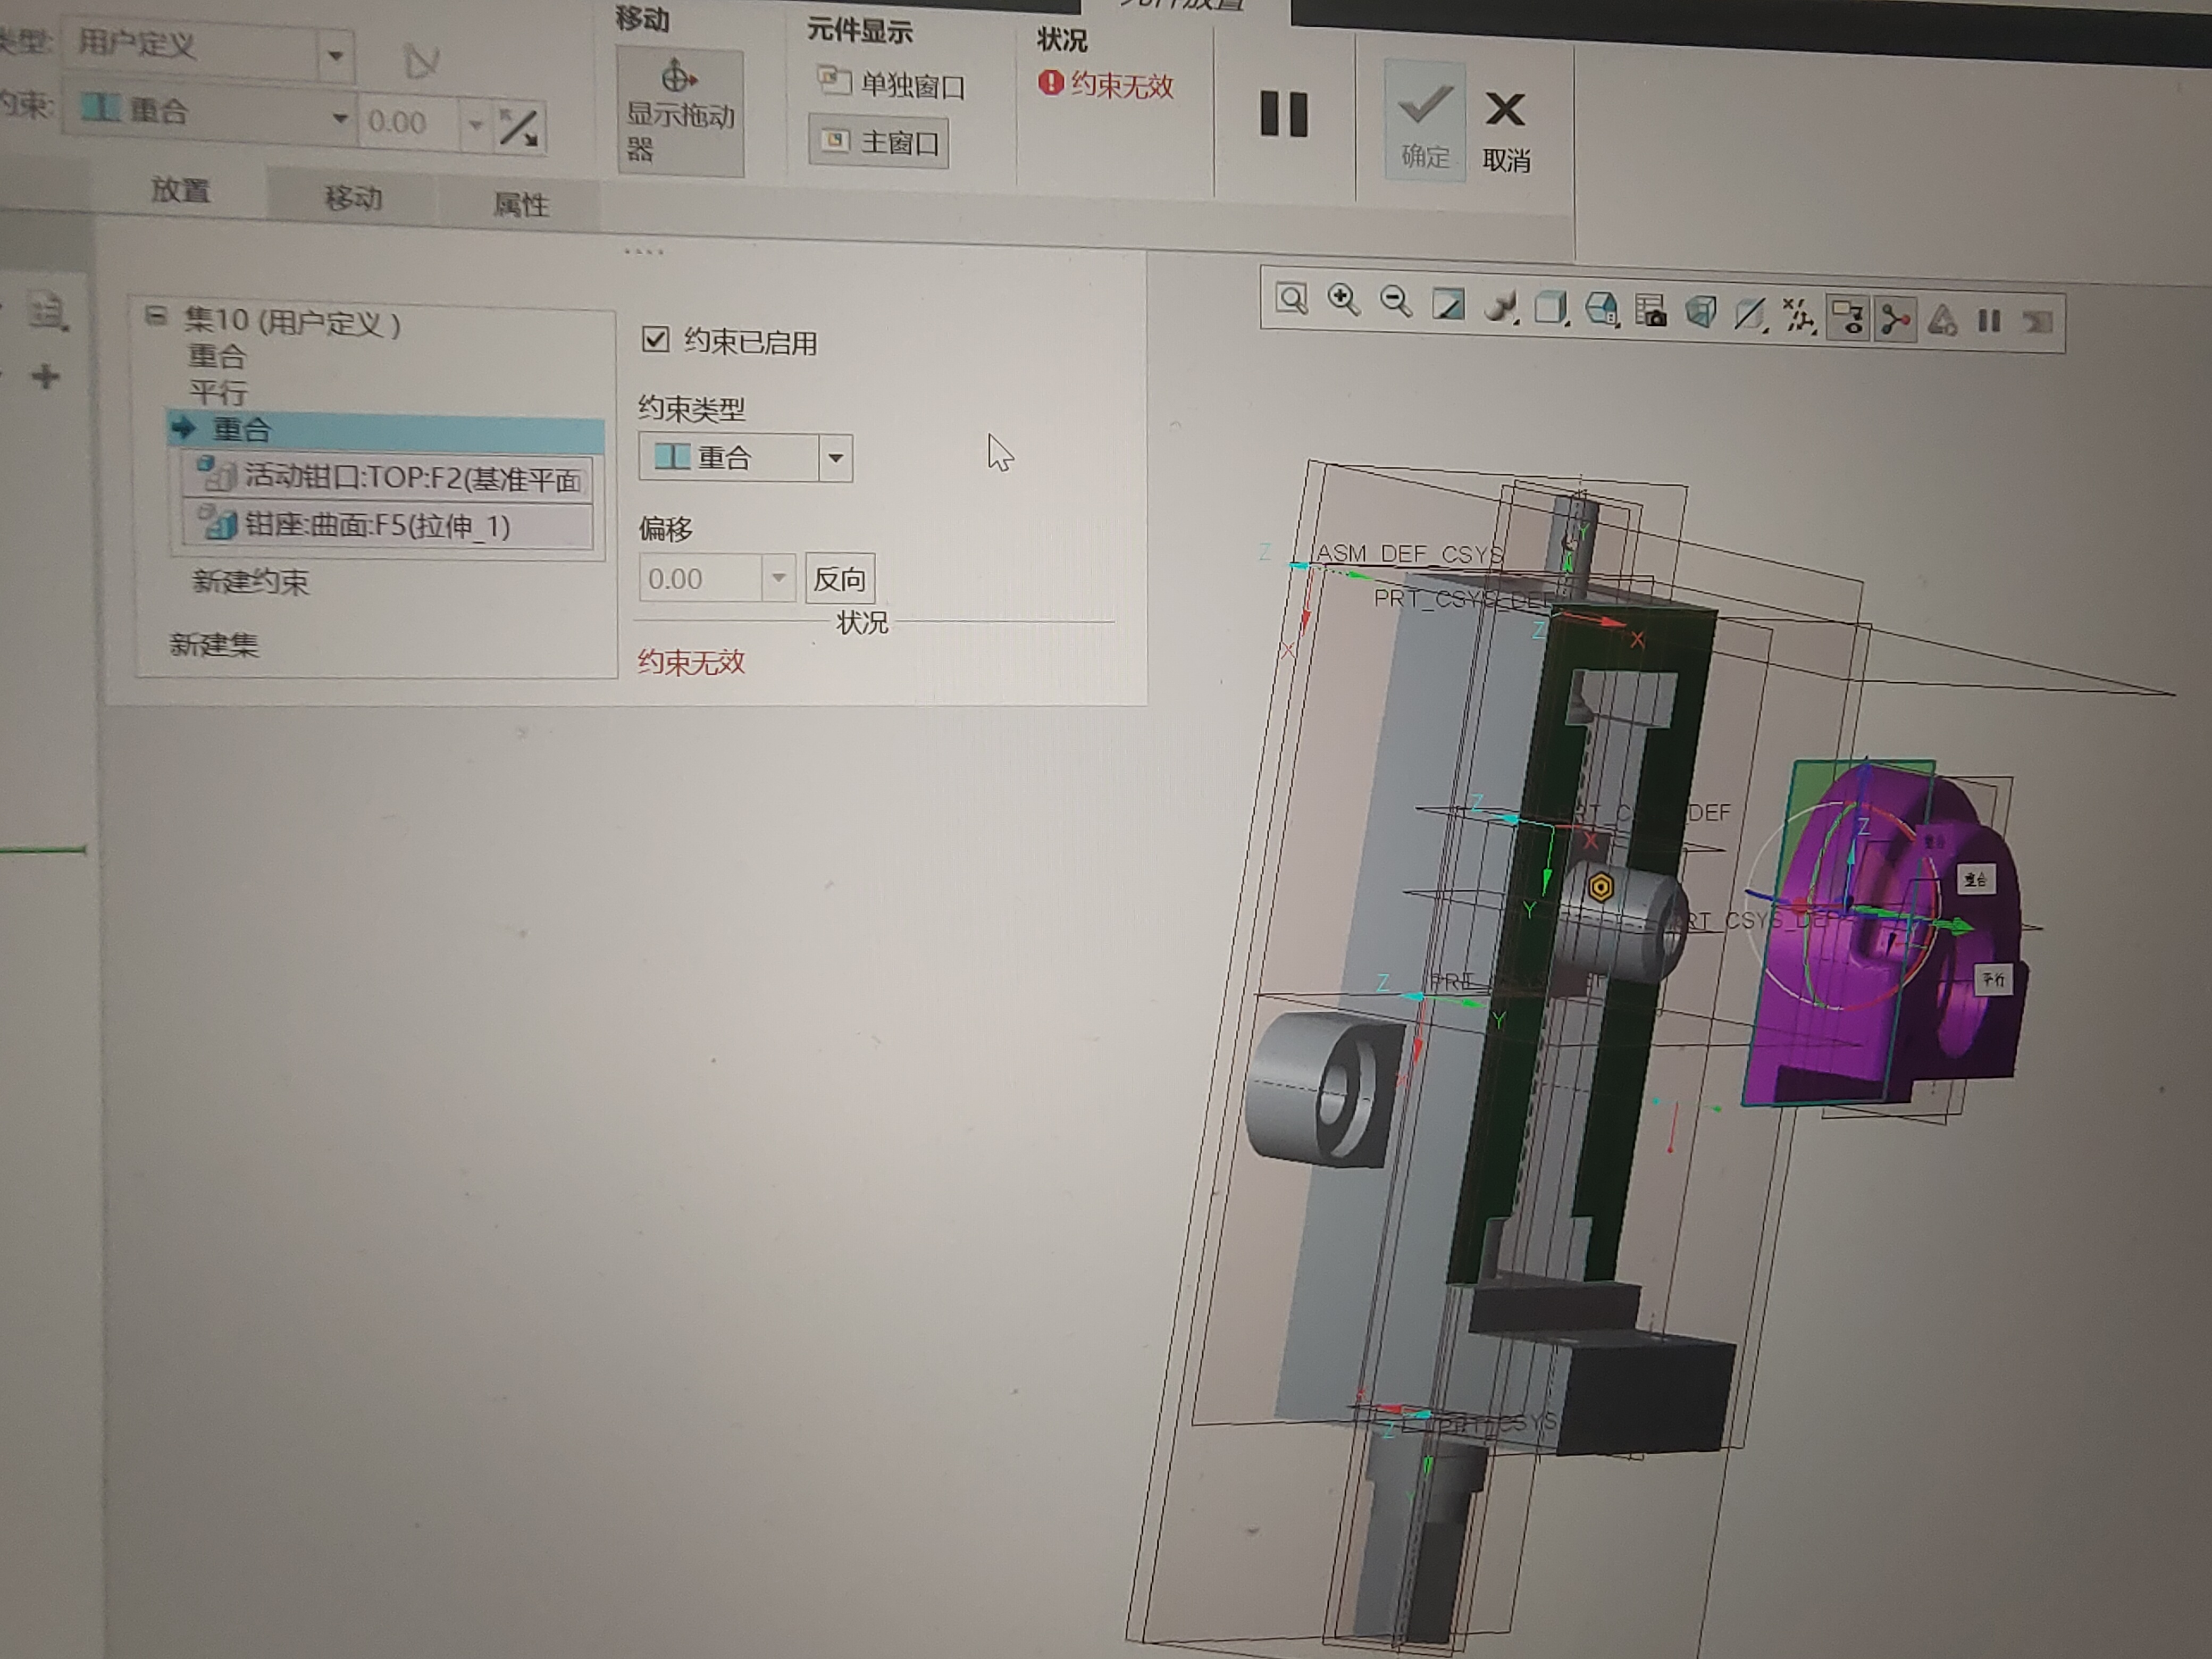
Task: Click the Zoom Out magnifier icon
Action: point(1395,302)
